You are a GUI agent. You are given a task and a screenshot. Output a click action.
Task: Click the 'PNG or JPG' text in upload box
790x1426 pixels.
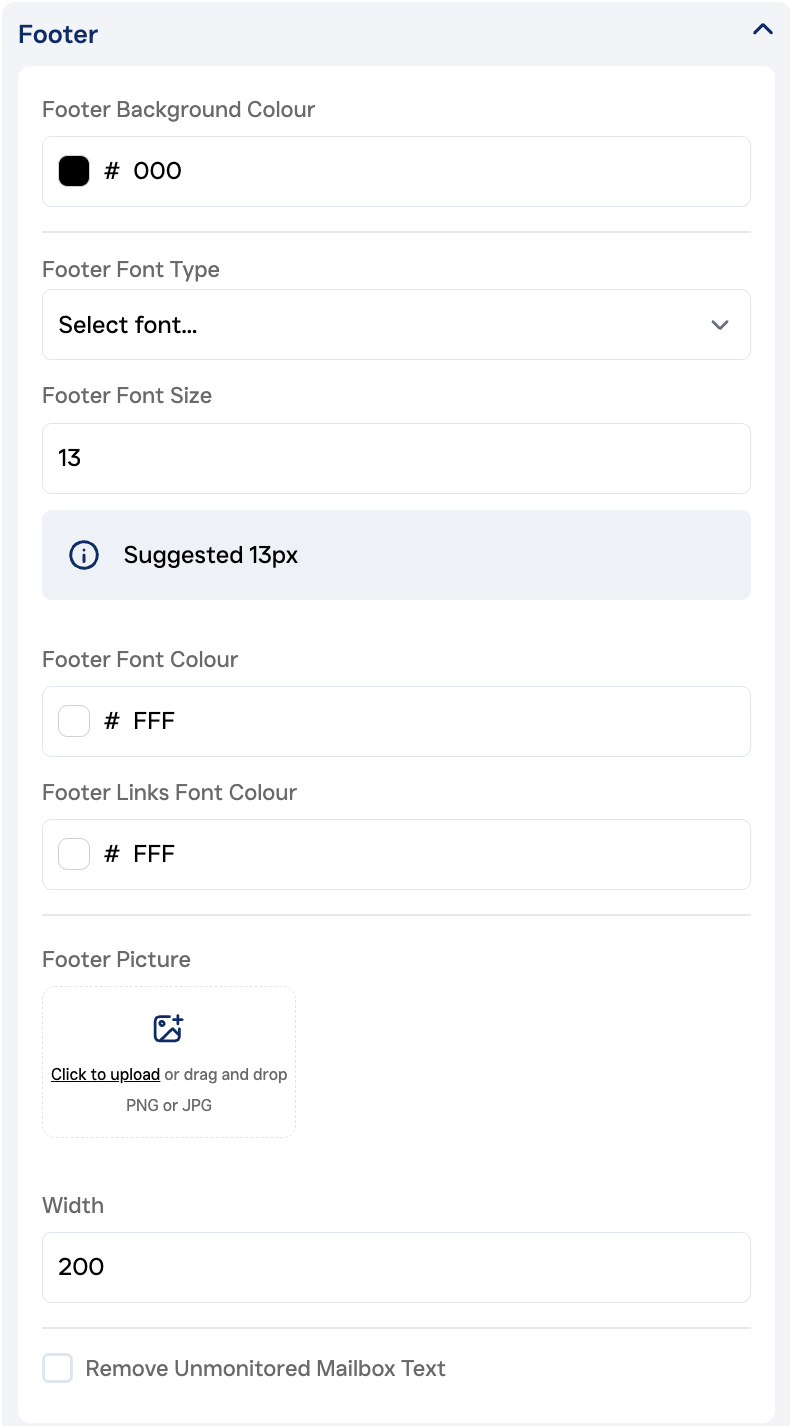[x=168, y=1105]
